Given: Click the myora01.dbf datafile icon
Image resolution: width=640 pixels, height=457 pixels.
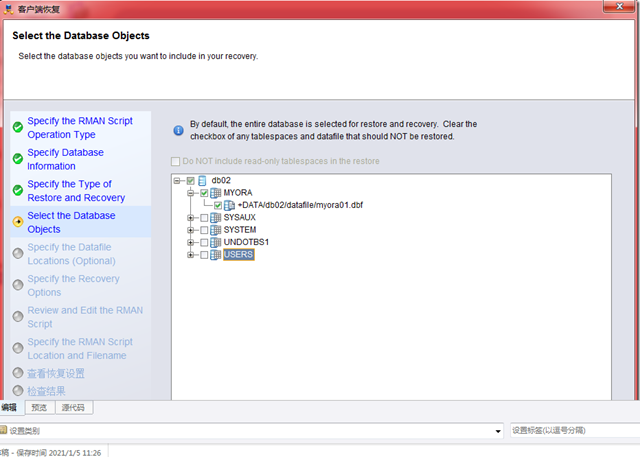Looking at the screenshot, I should 229,205.
